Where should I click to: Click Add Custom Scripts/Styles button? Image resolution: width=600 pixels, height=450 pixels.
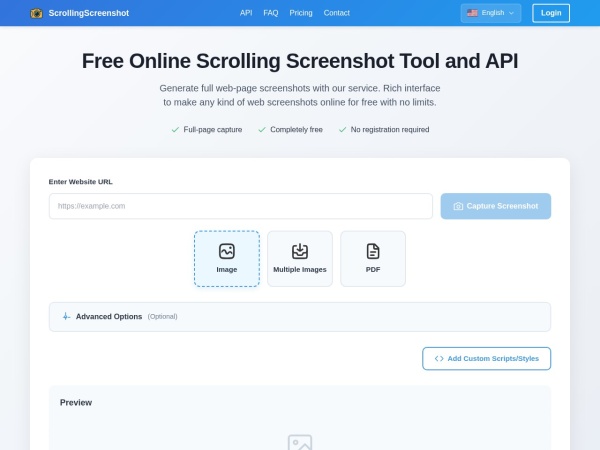click(486, 359)
